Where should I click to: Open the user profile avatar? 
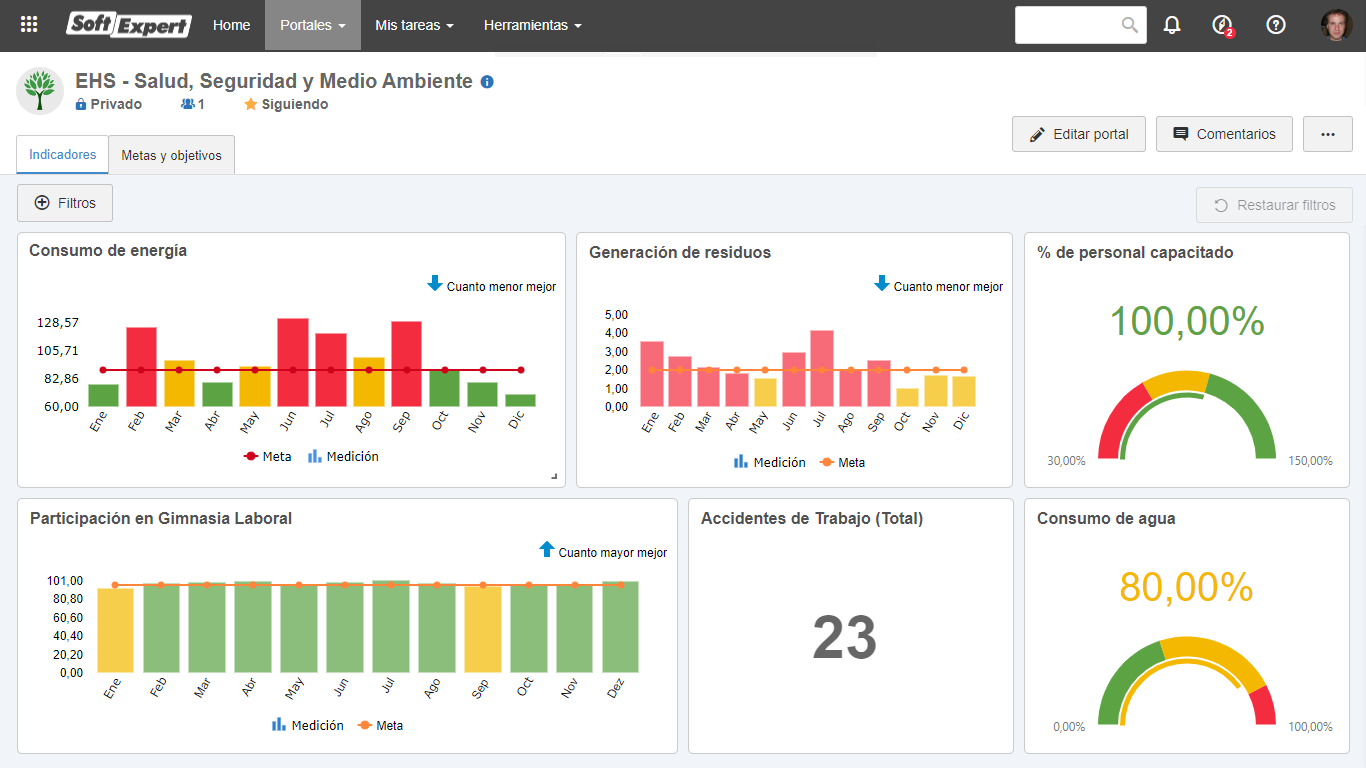coord(1336,25)
